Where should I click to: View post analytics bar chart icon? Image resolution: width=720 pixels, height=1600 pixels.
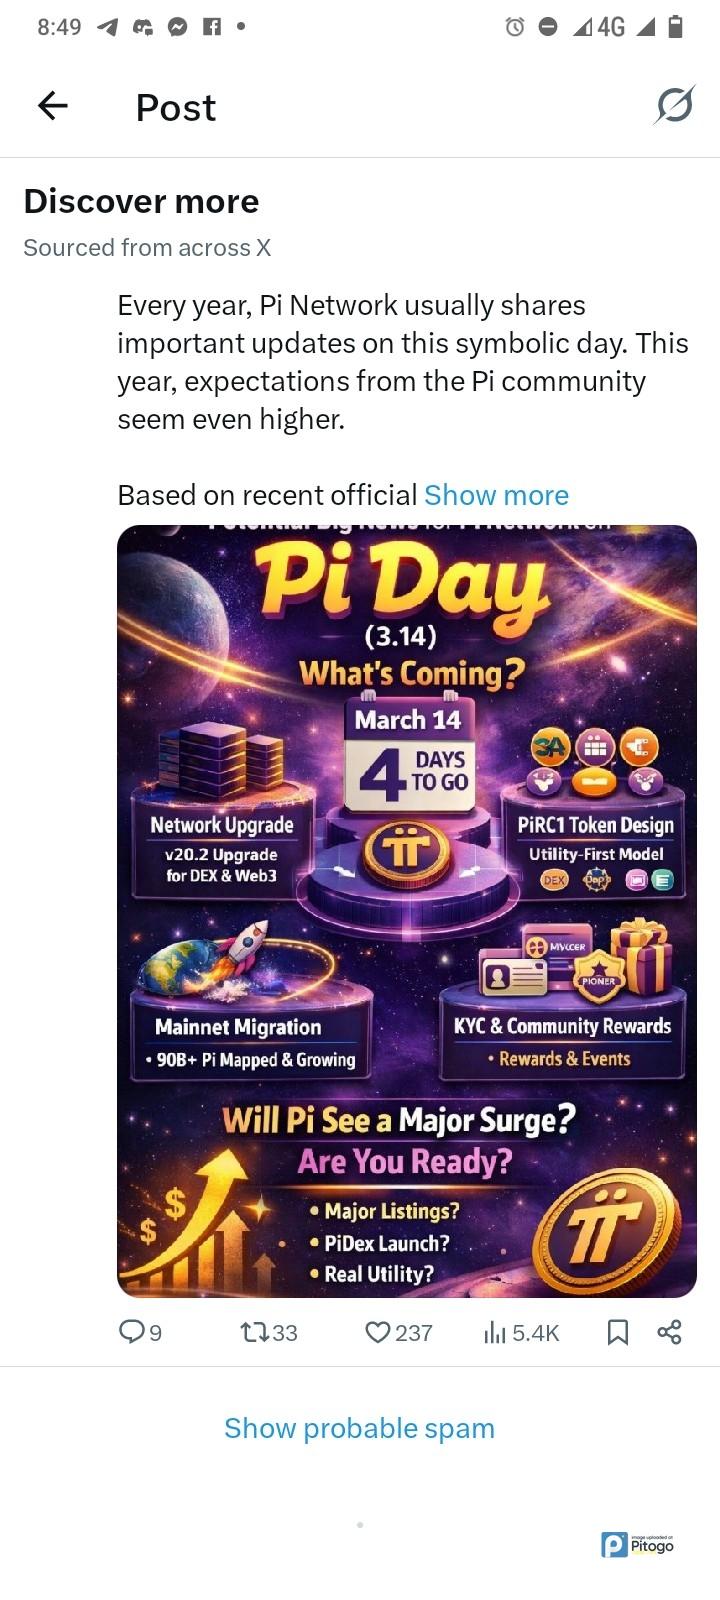[495, 1331]
